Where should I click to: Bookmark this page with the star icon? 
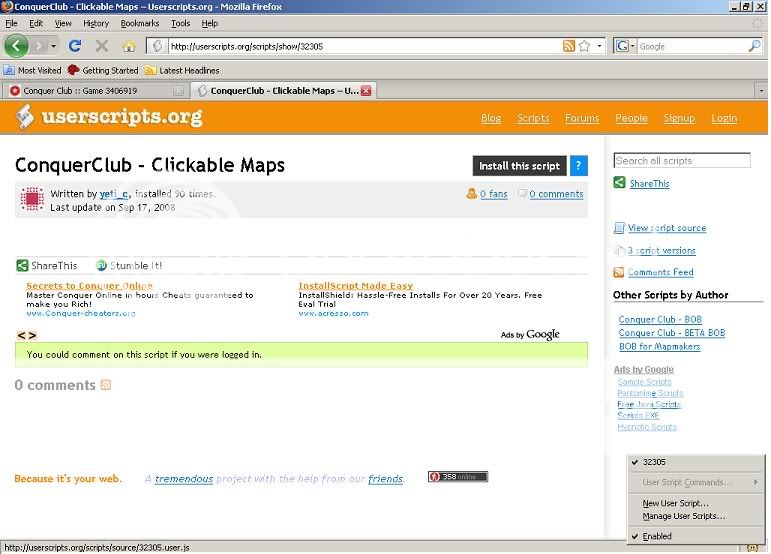[584, 46]
